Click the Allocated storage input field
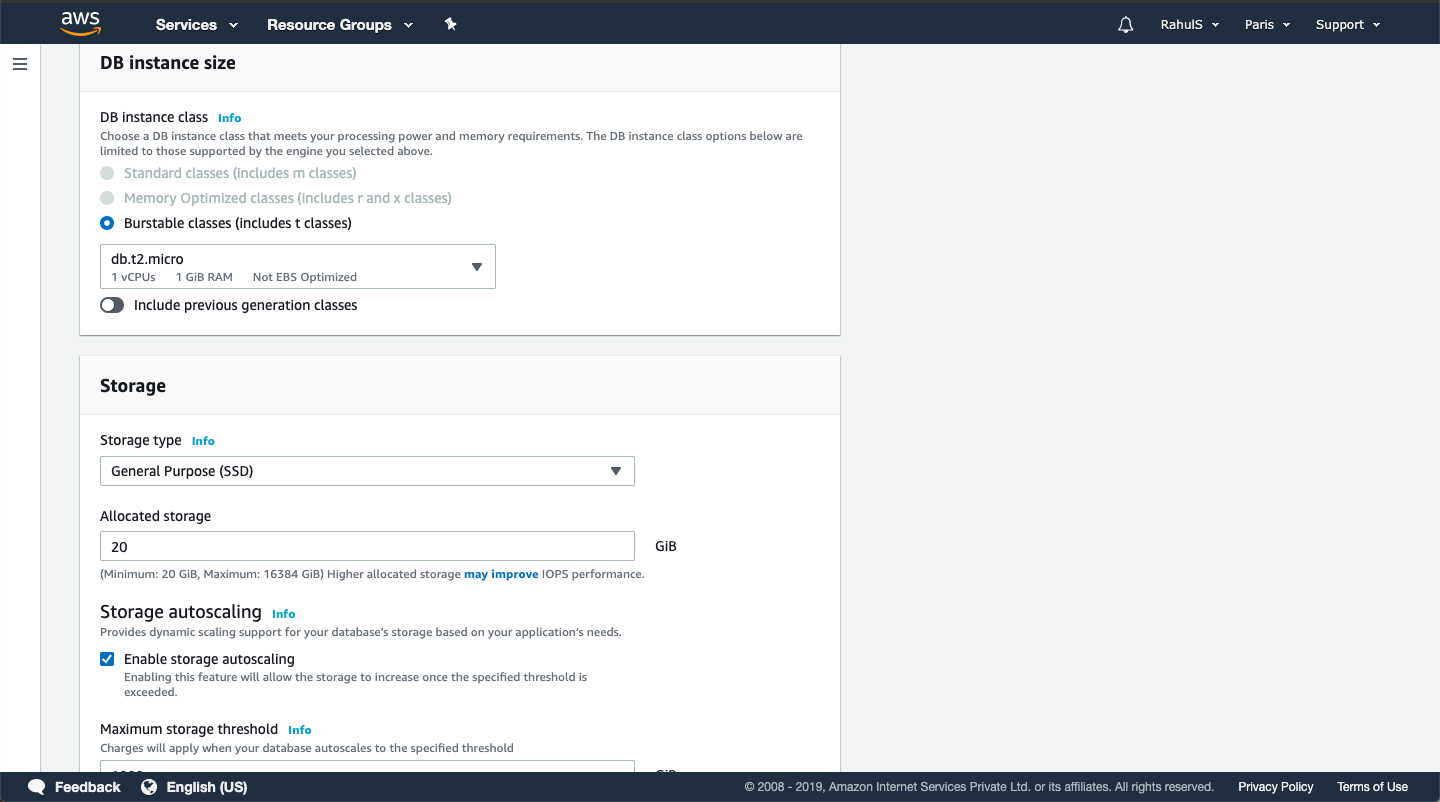This screenshot has width=1440, height=802. [x=367, y=546]
